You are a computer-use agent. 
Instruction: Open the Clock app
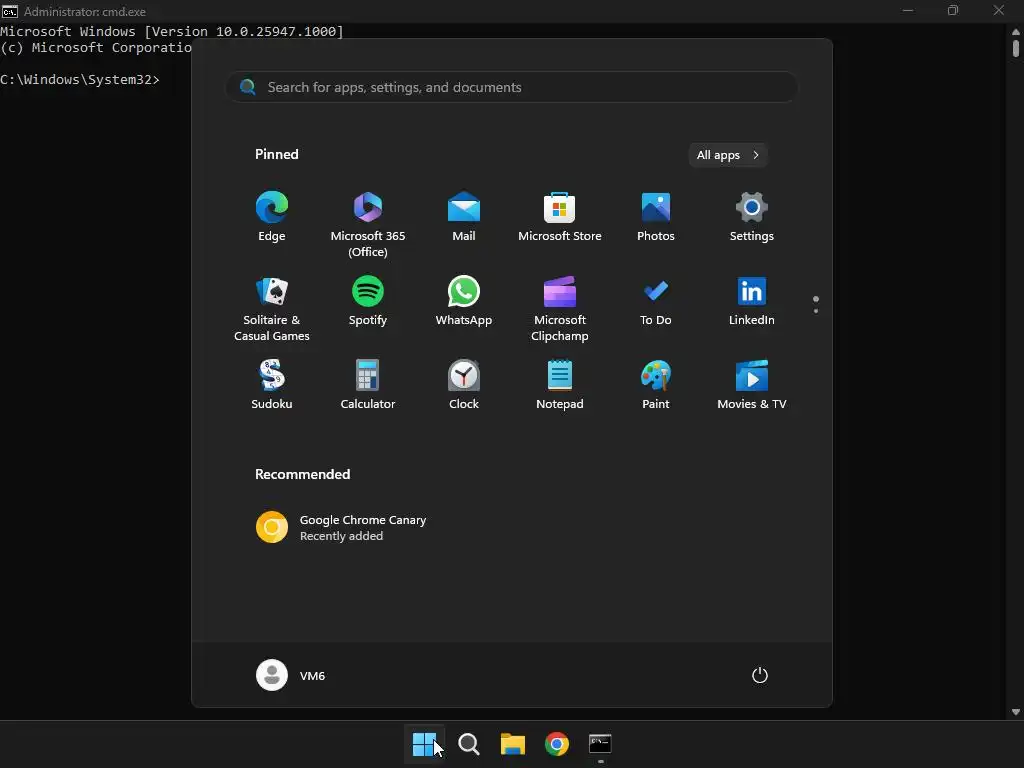click(x=464, y=385)
